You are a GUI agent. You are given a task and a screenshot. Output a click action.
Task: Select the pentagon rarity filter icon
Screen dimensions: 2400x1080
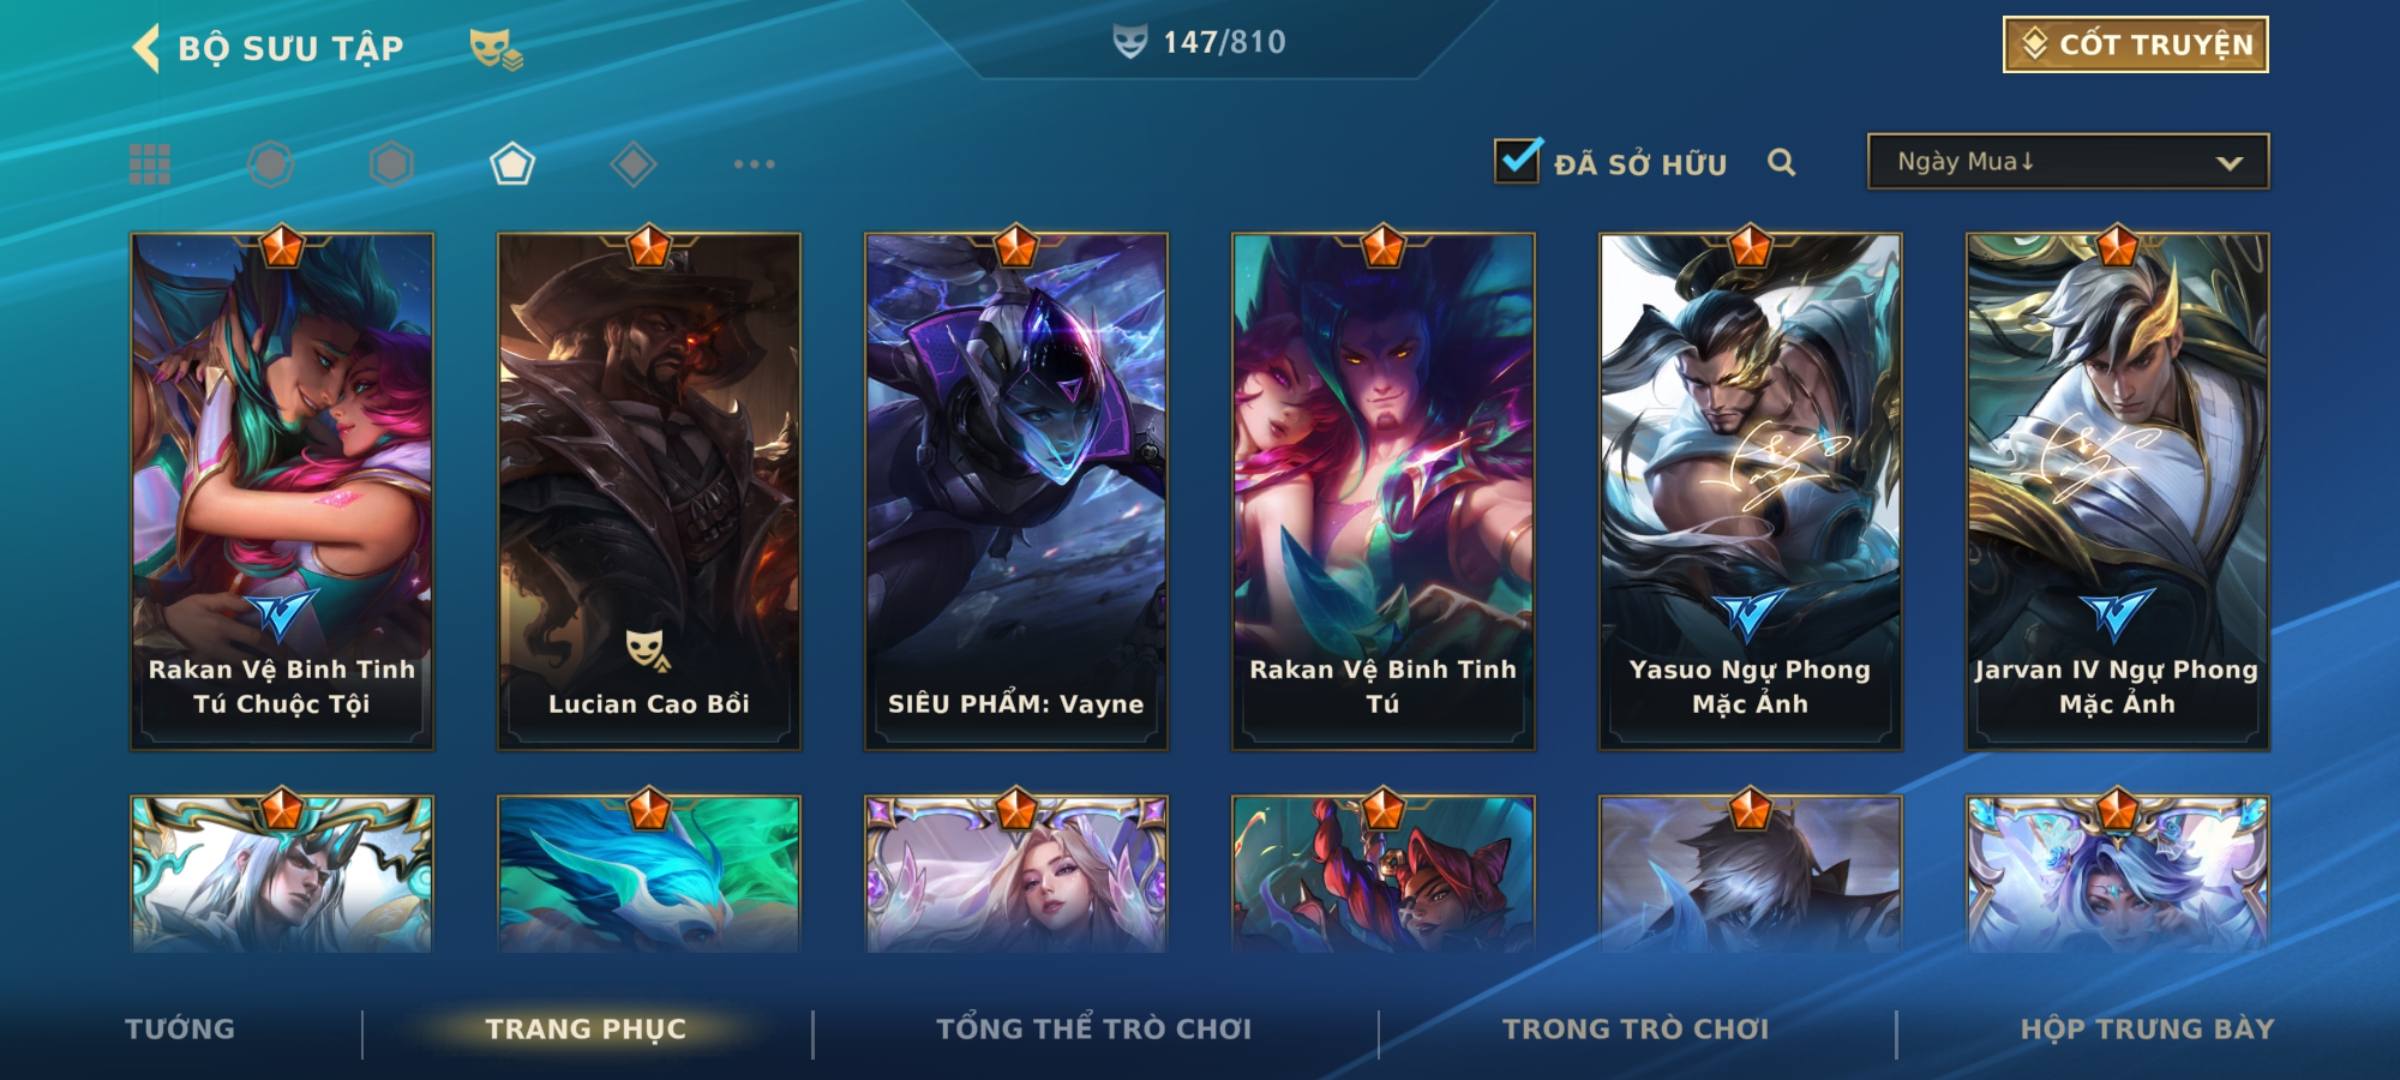tap(512, 164)
